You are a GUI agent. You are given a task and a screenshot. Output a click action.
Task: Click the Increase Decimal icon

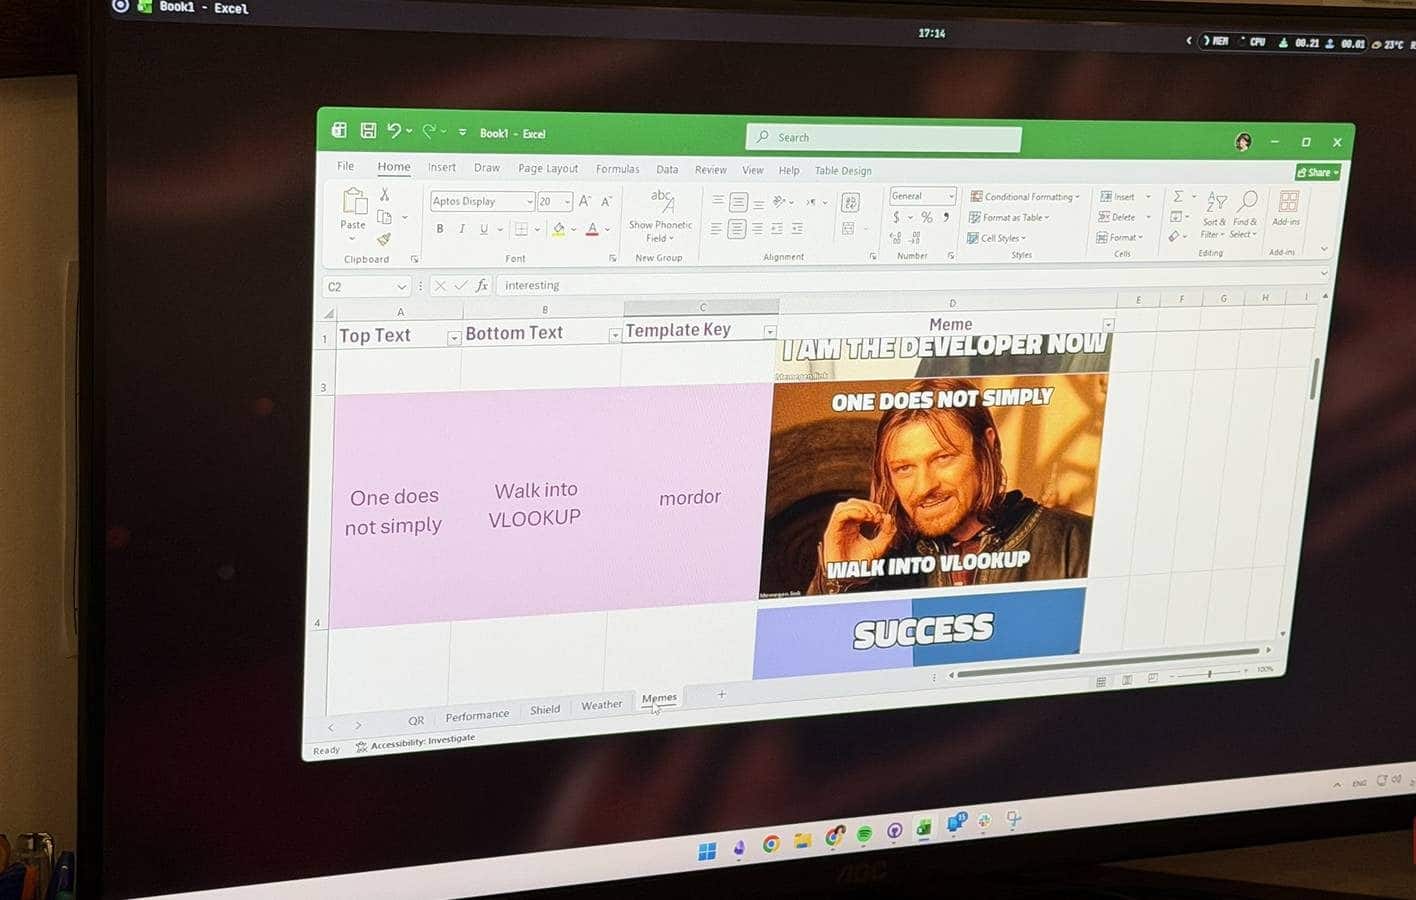coord(894,238)
